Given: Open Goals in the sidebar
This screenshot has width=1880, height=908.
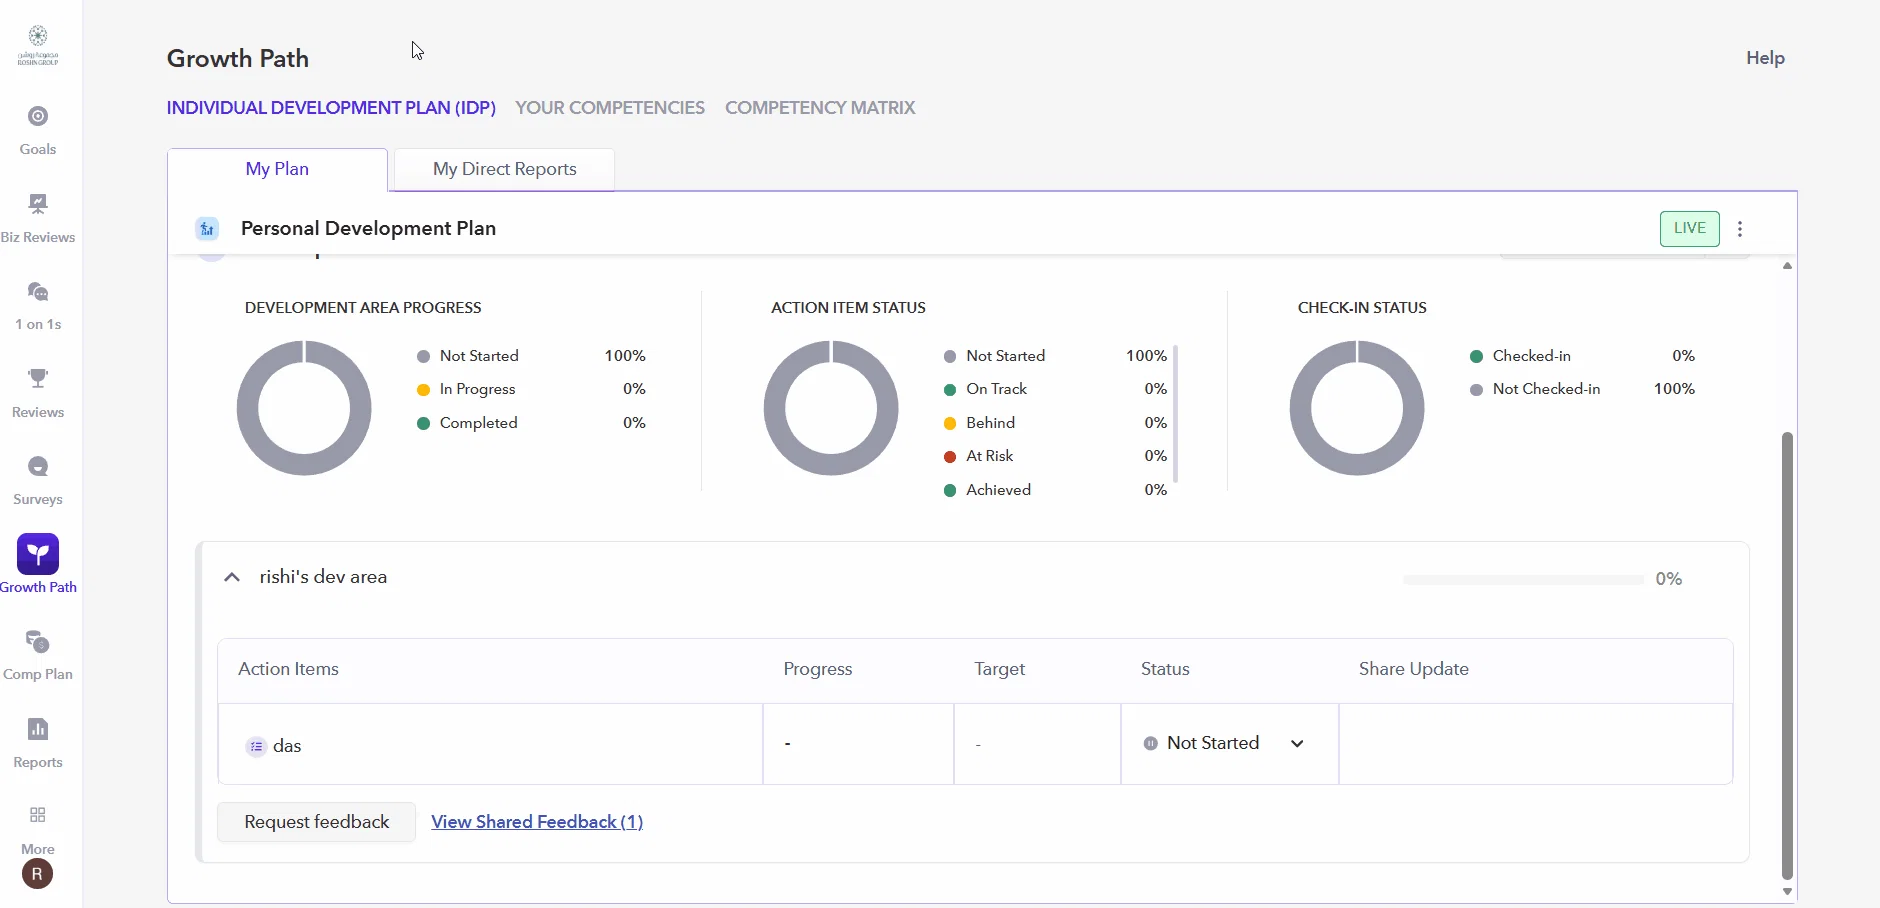Looking at the screenshot, I should pos(38,131).
